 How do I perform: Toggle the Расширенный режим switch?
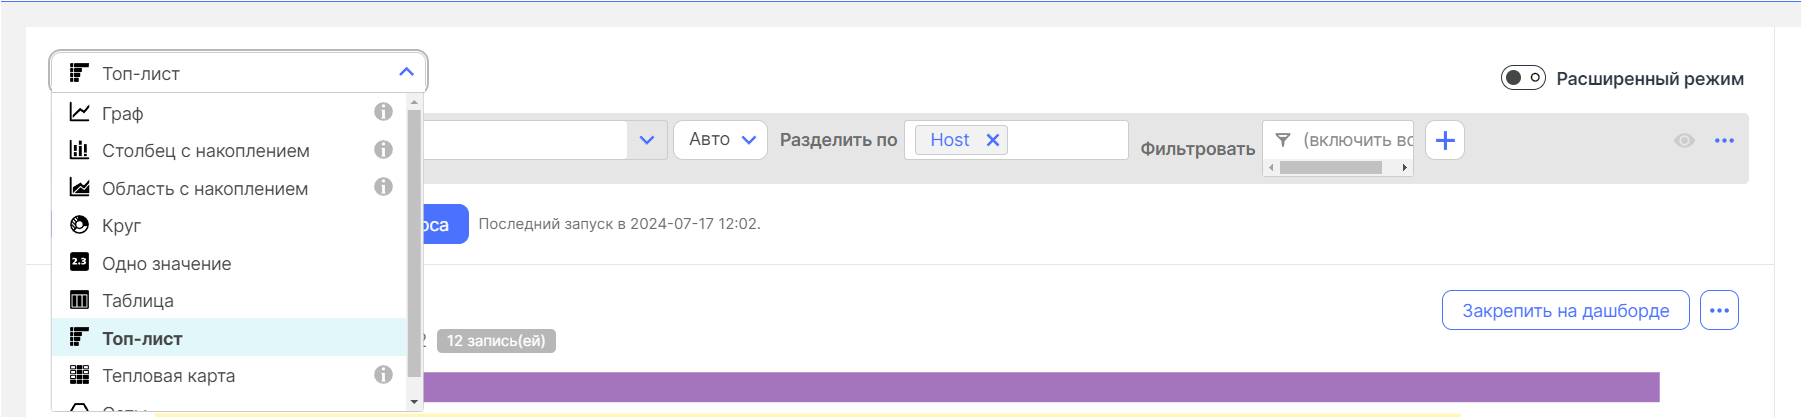pyautogui.click(x=1522, y=78)
